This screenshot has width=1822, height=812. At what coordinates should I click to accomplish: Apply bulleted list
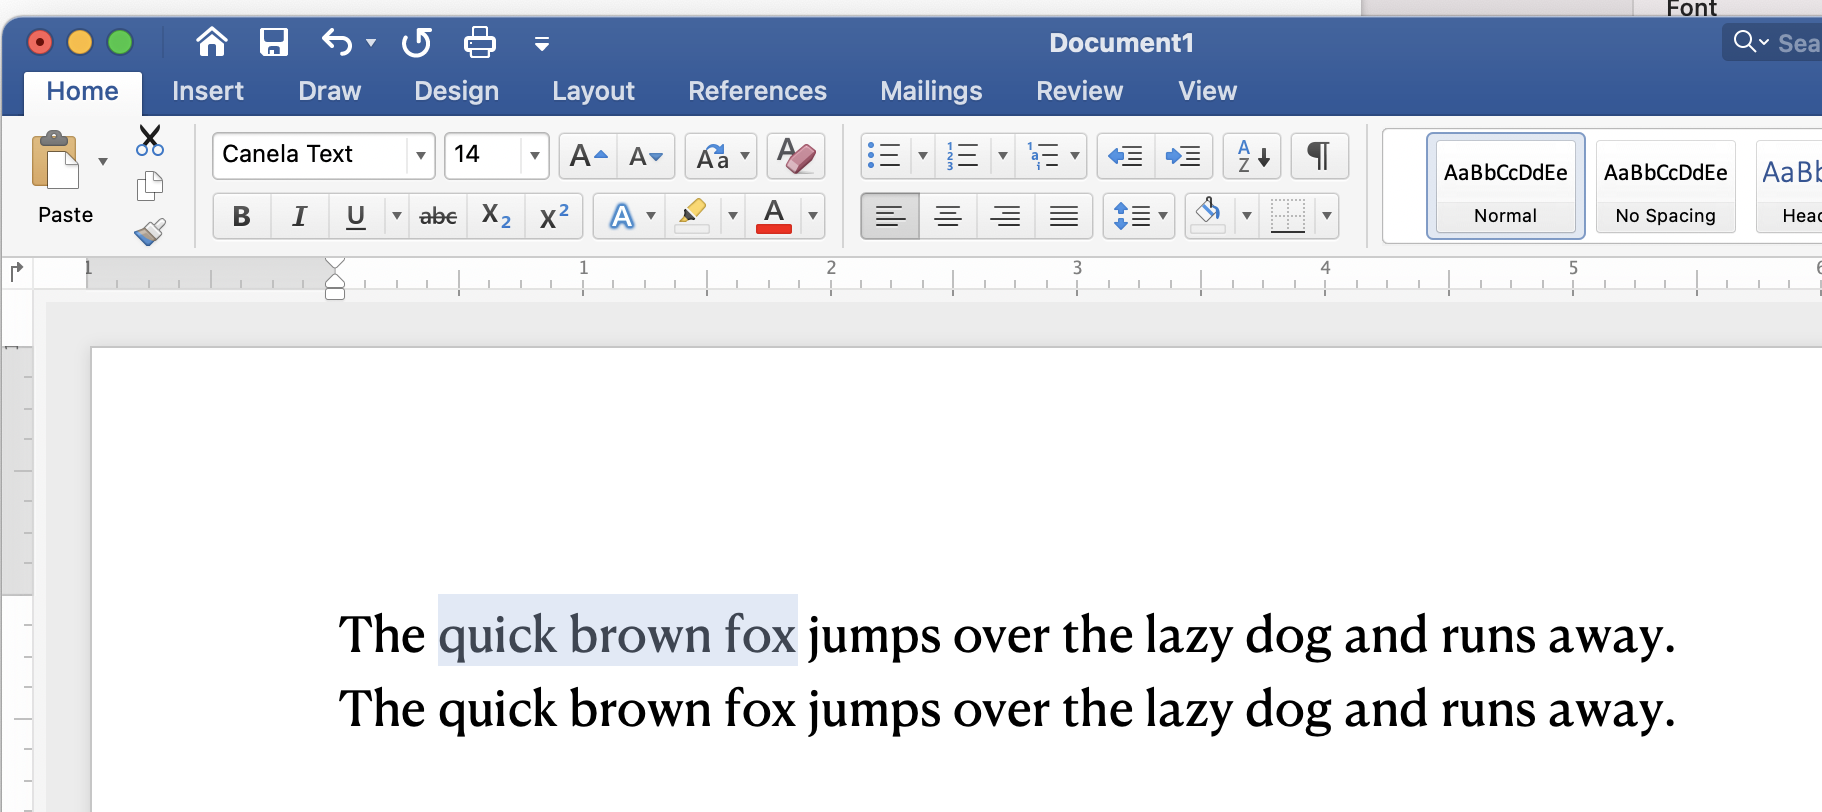pos(885,156)
